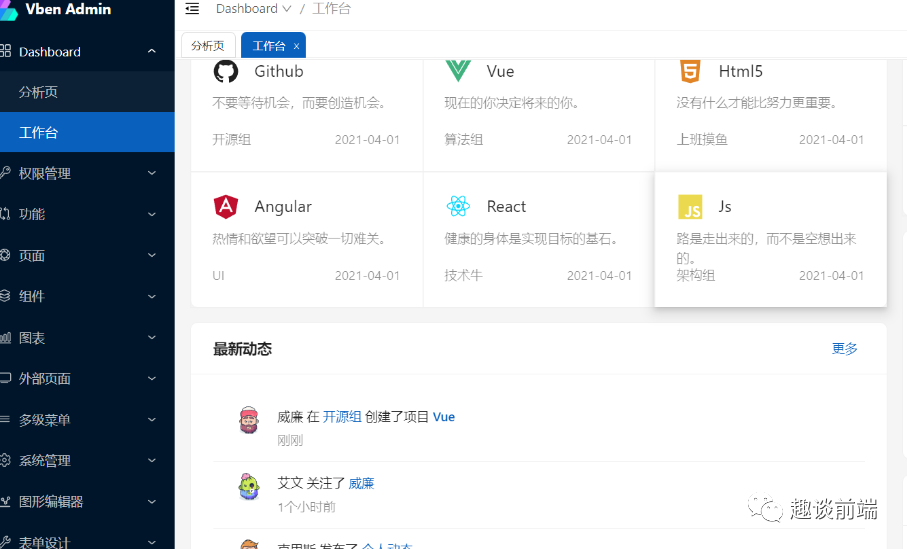Collapse the Dashboard menu chevron
This screenshot has height=549, width=907.
point(152,51)
